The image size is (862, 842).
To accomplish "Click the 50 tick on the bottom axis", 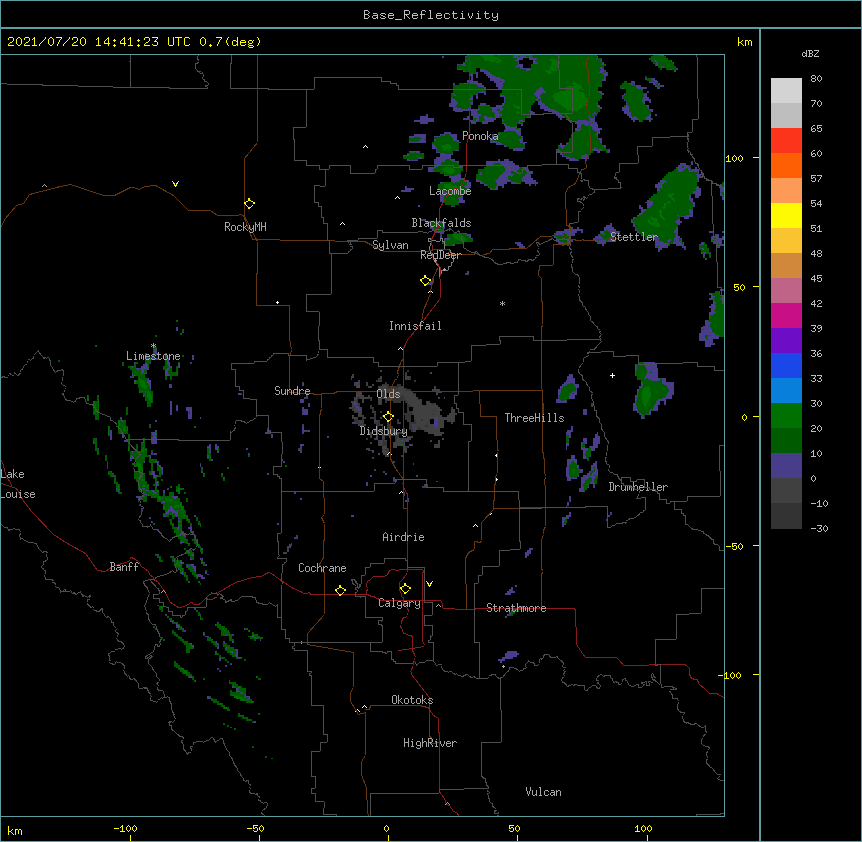I will (514, 828).
